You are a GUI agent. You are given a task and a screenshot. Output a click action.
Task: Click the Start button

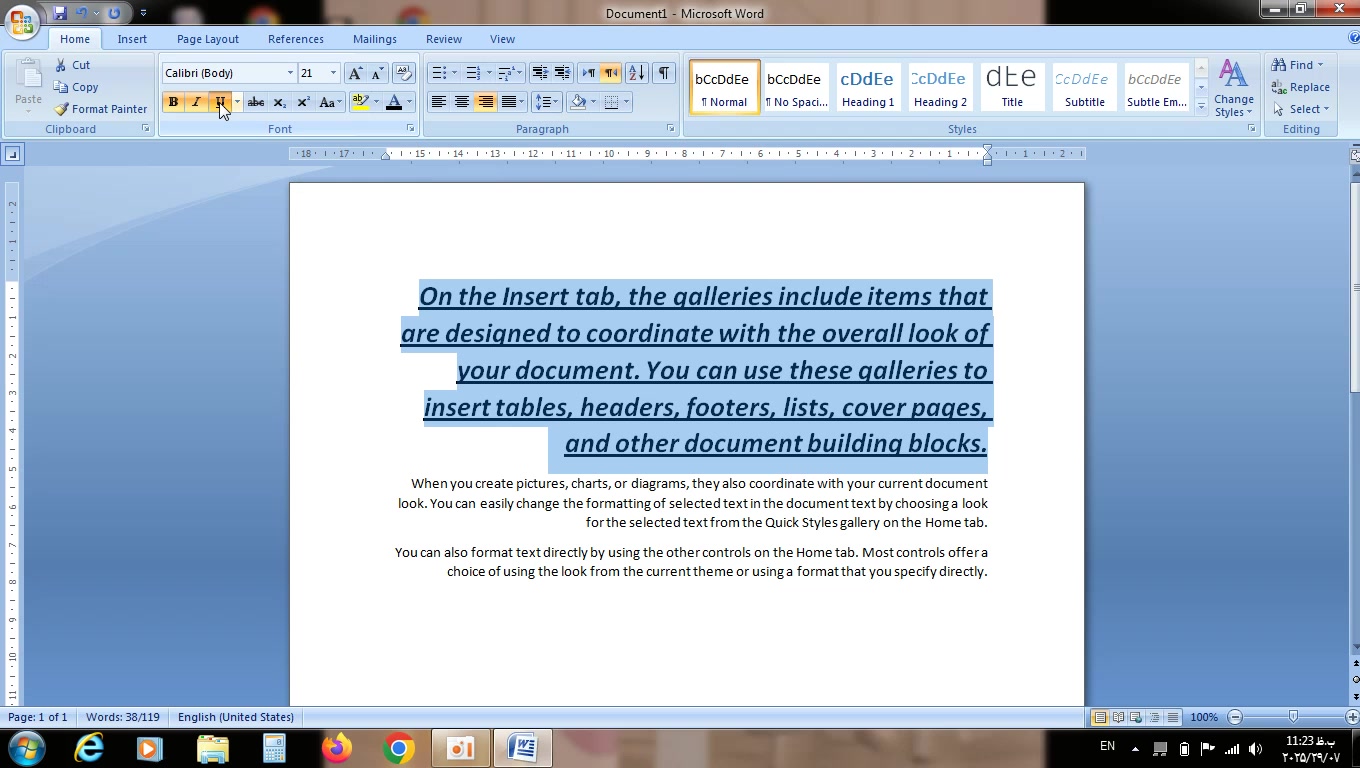[x=26, y=748]
